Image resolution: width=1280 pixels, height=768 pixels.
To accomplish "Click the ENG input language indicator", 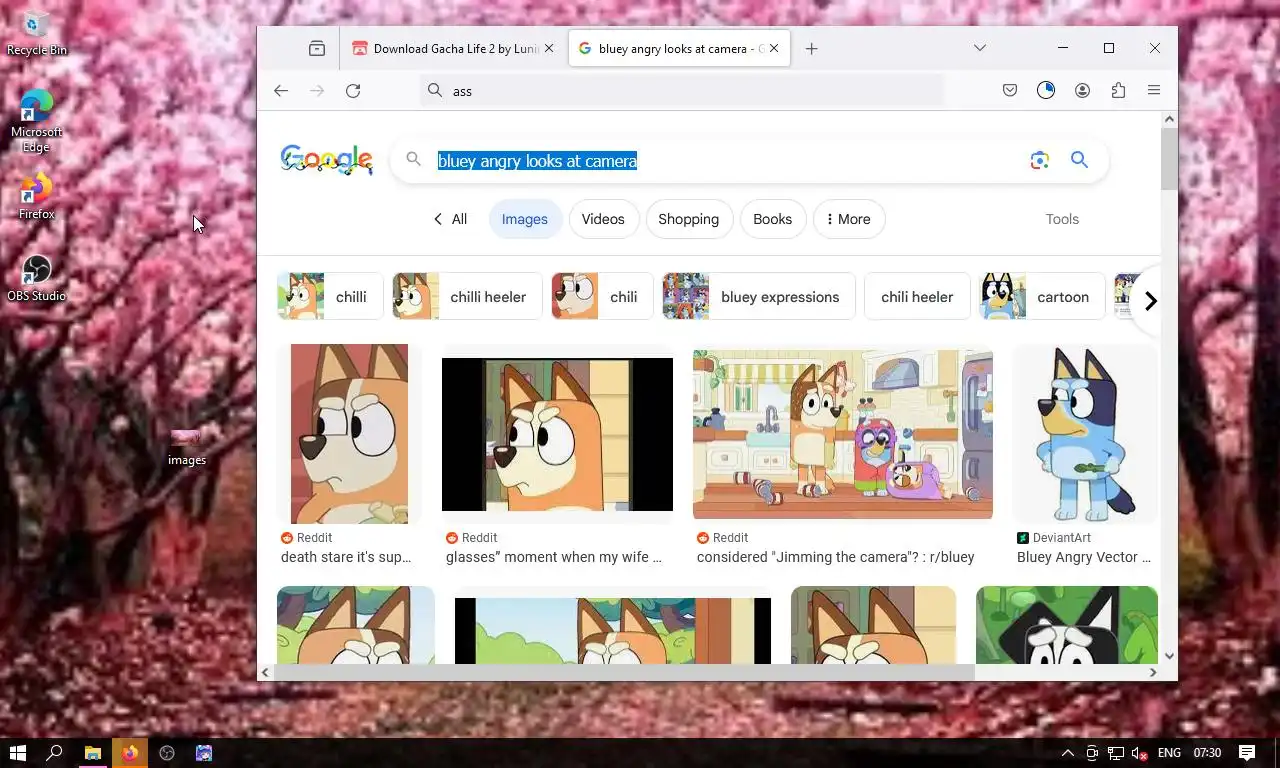I will pos(1169,753).
